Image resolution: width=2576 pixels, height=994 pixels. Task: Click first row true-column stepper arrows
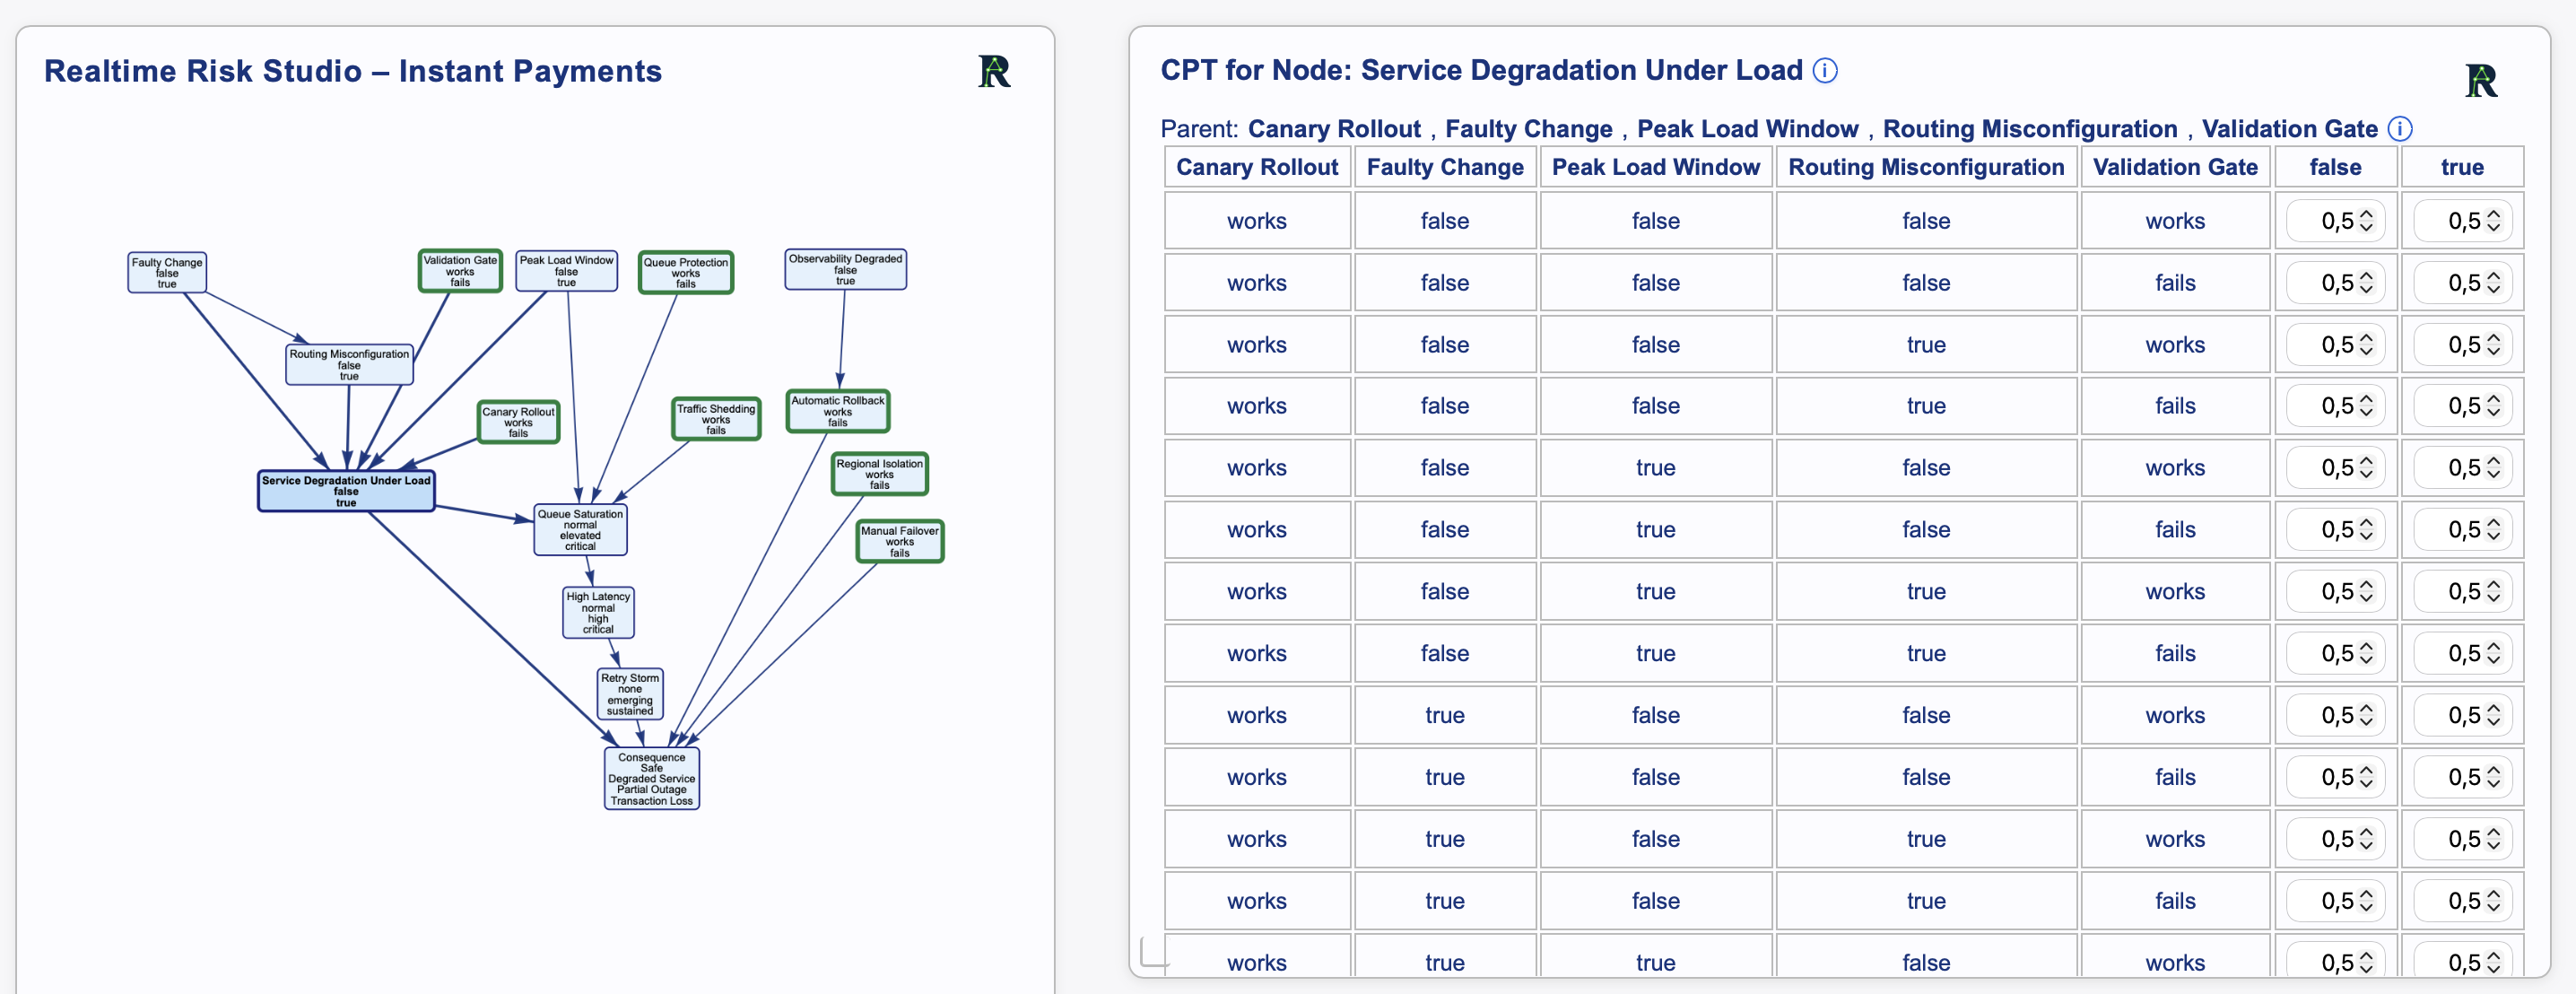coord(2493,221)
